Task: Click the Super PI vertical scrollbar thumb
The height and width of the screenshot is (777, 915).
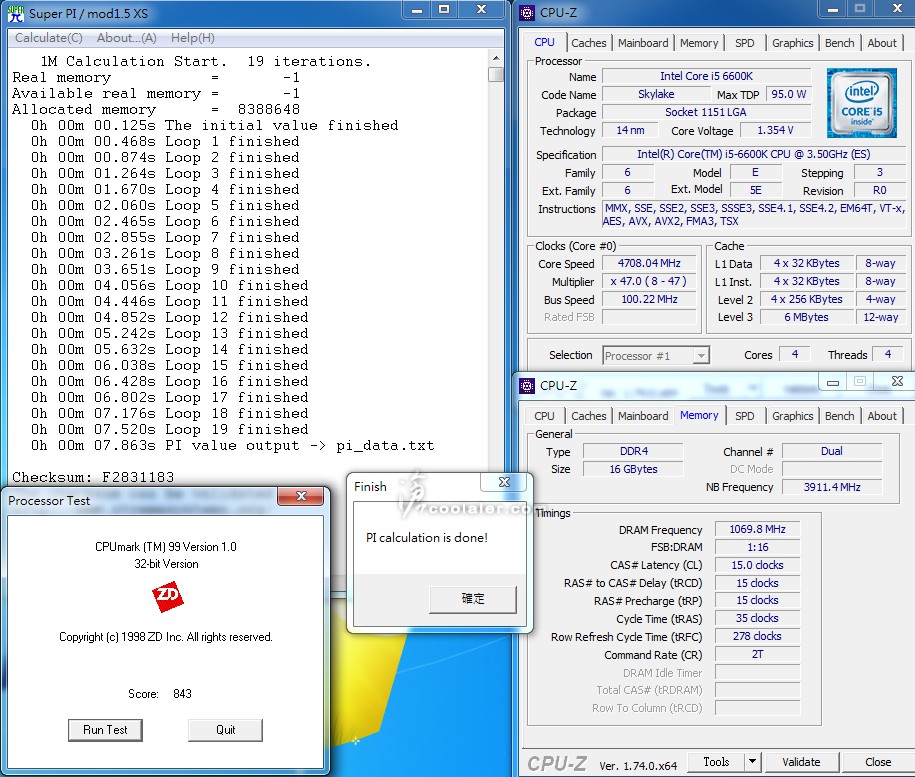Action: point(495,75)
